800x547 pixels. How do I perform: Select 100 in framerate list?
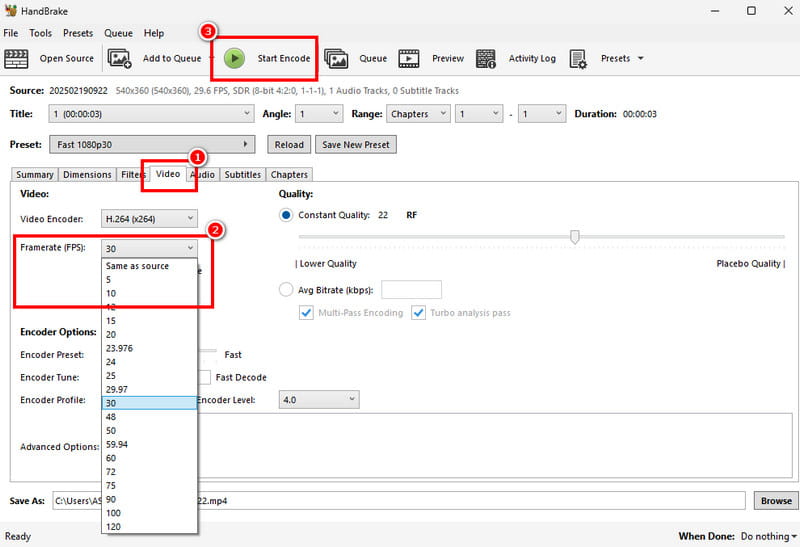point(149,513)
